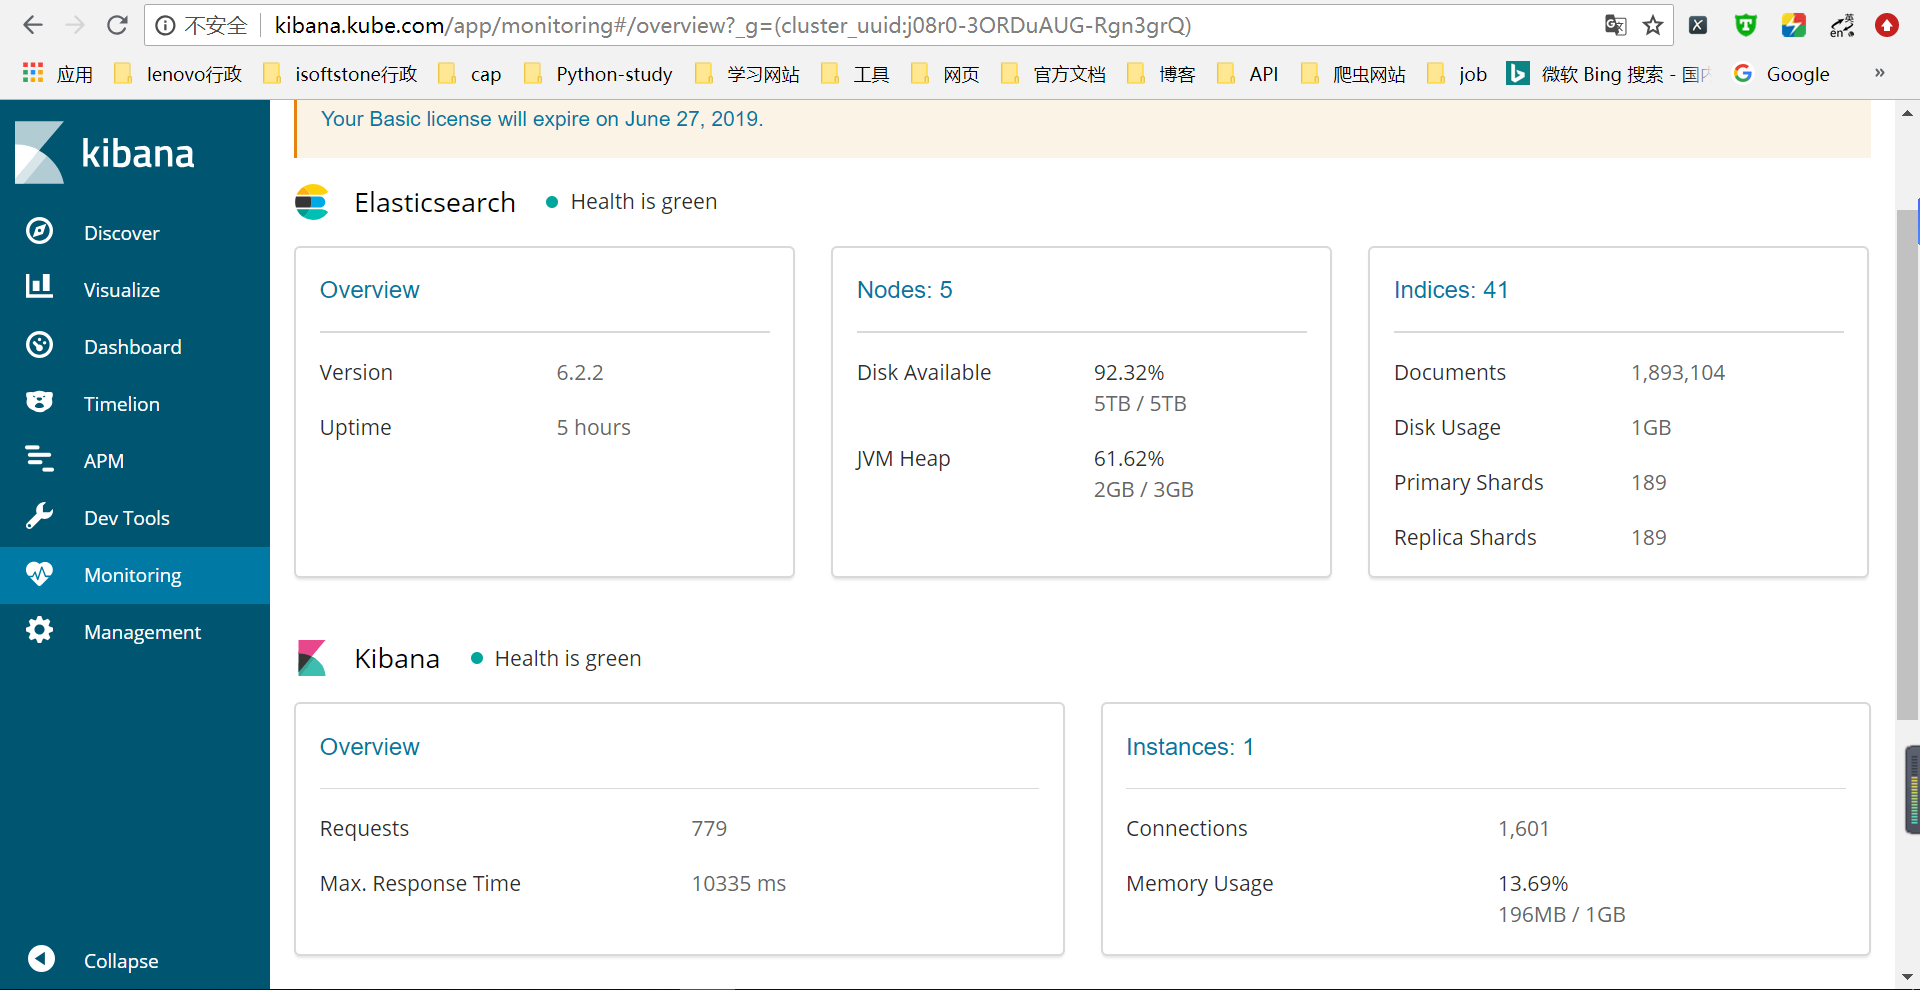Go to Dashboard
The height and width of the screenshot is (990, 1920).
tap(133, 347)
